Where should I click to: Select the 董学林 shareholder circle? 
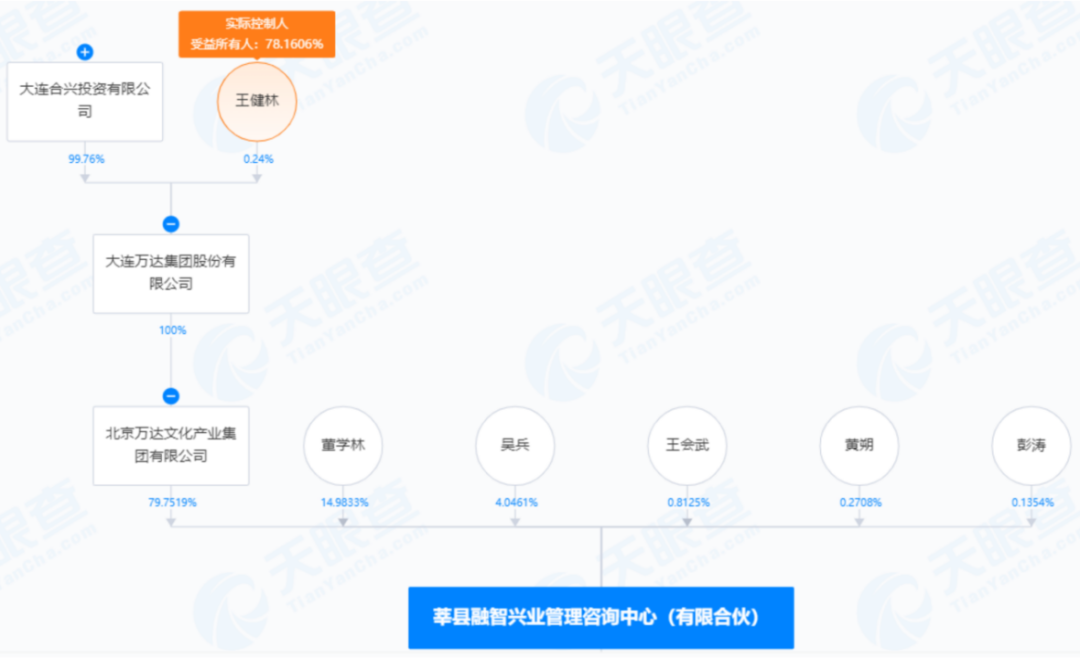point(343,445)
